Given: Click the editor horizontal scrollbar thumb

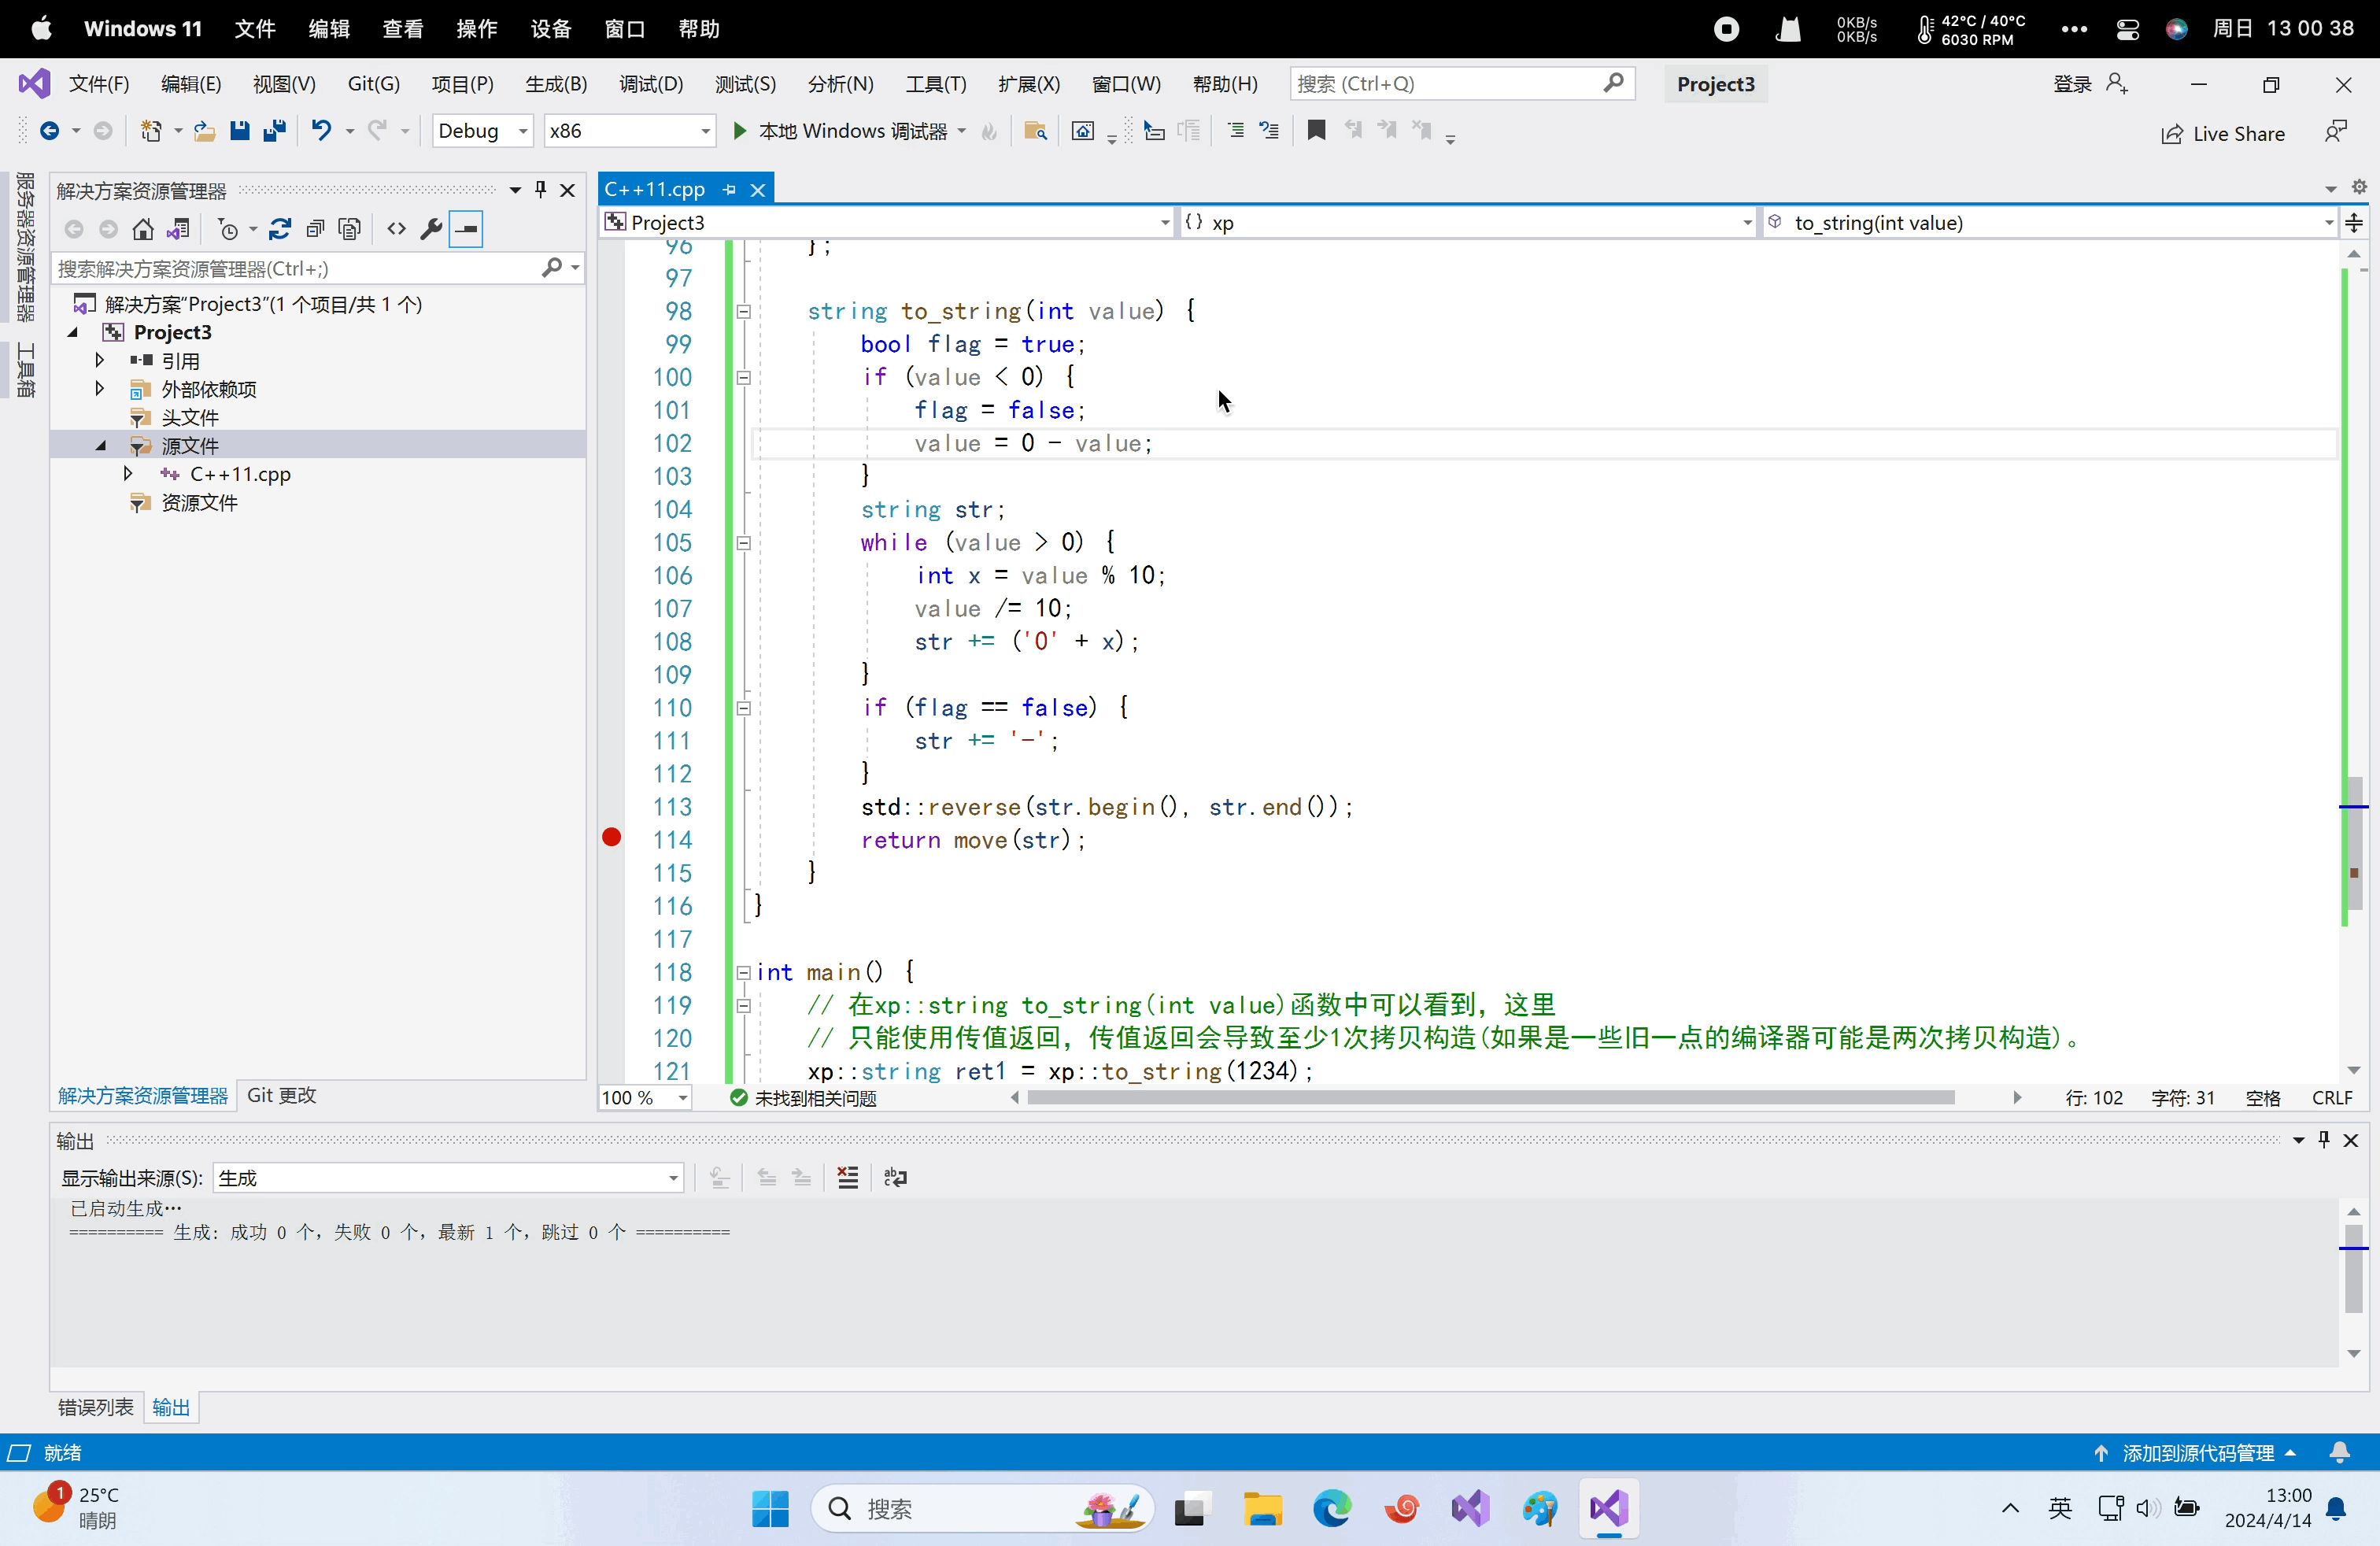Looking at the screenshot, I should tap(1490, 1098).
